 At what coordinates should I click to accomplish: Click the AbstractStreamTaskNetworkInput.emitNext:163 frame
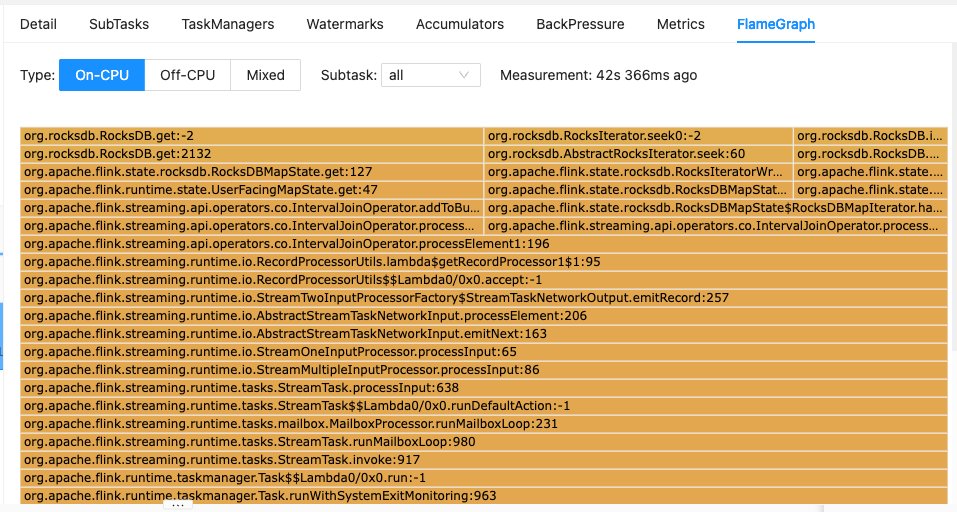click(484, 334)
